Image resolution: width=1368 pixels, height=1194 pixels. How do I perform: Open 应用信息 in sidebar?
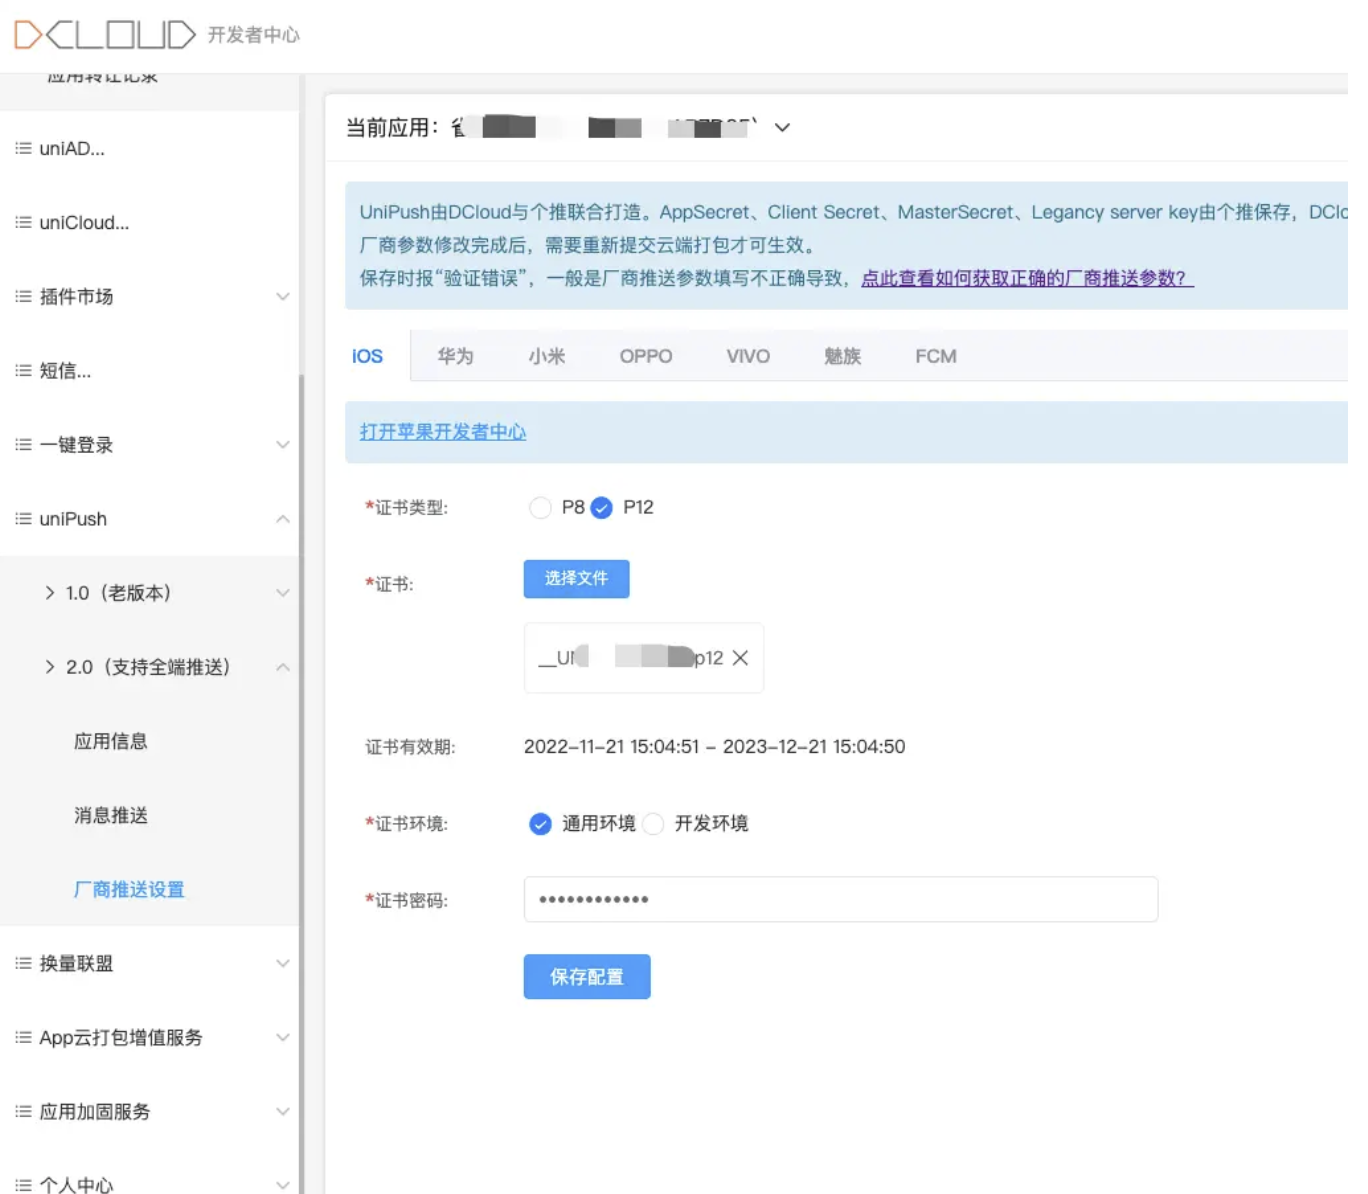pos(111,741)
